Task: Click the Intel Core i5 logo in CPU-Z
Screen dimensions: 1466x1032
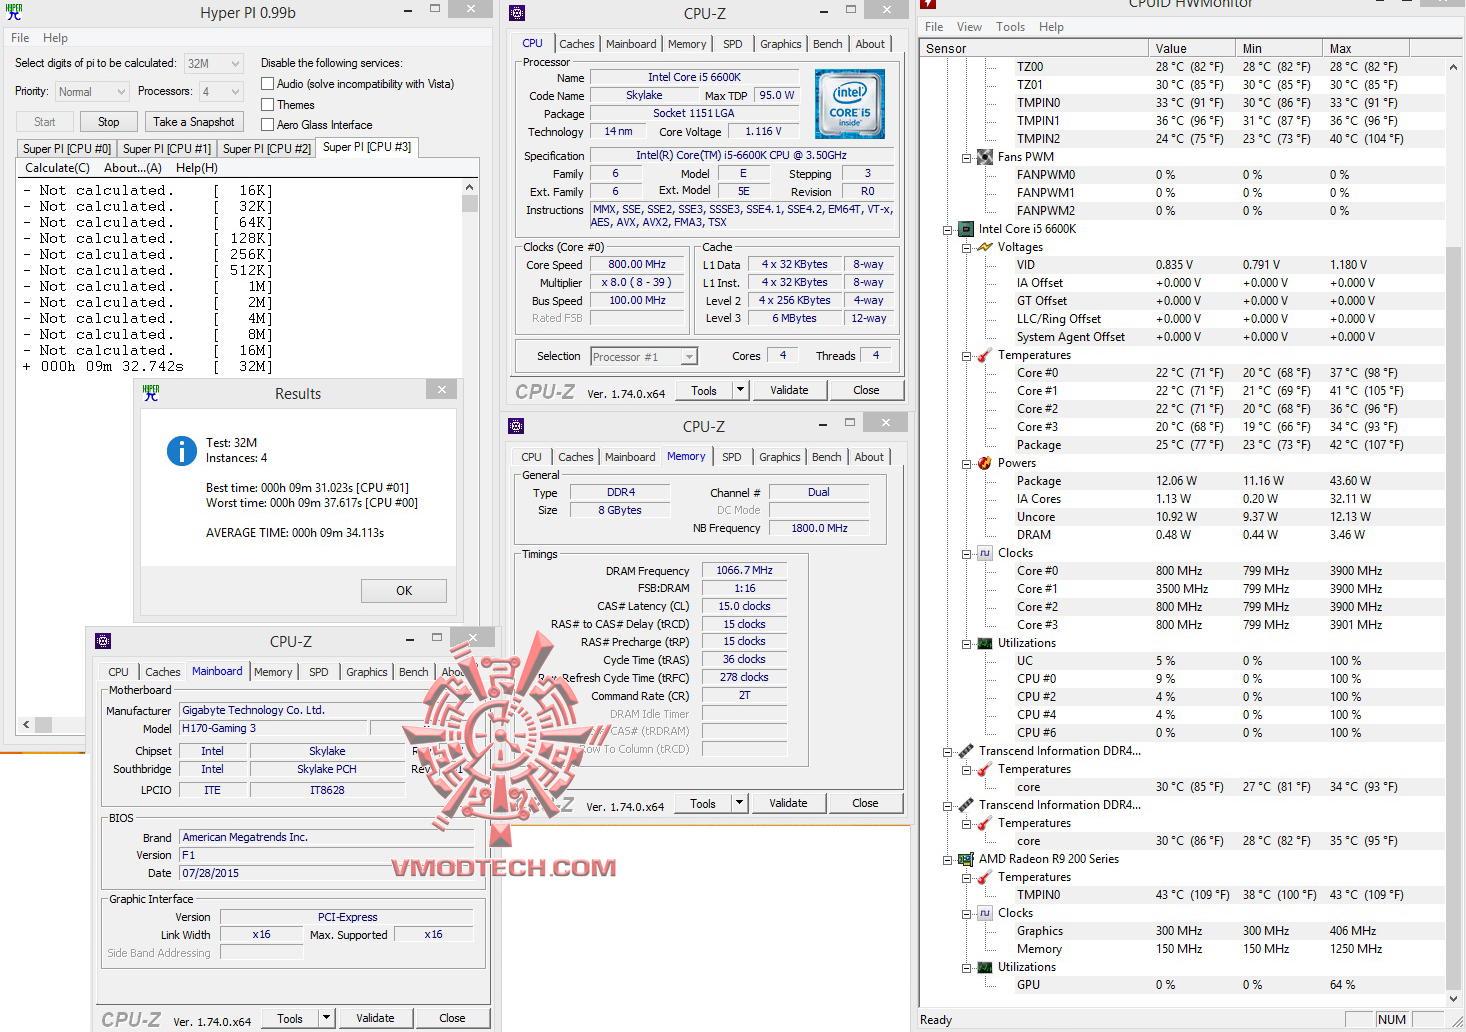Action: coord(849,103)
